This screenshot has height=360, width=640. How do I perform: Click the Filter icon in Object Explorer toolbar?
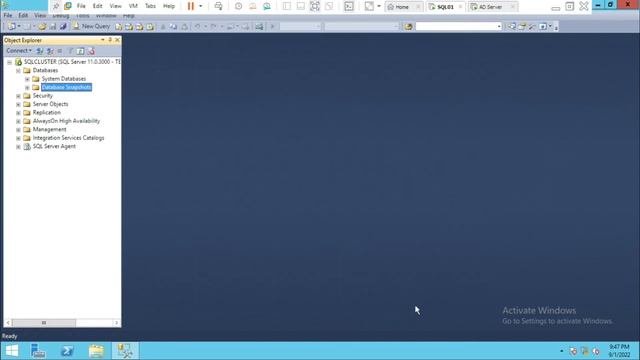(70, 51)
